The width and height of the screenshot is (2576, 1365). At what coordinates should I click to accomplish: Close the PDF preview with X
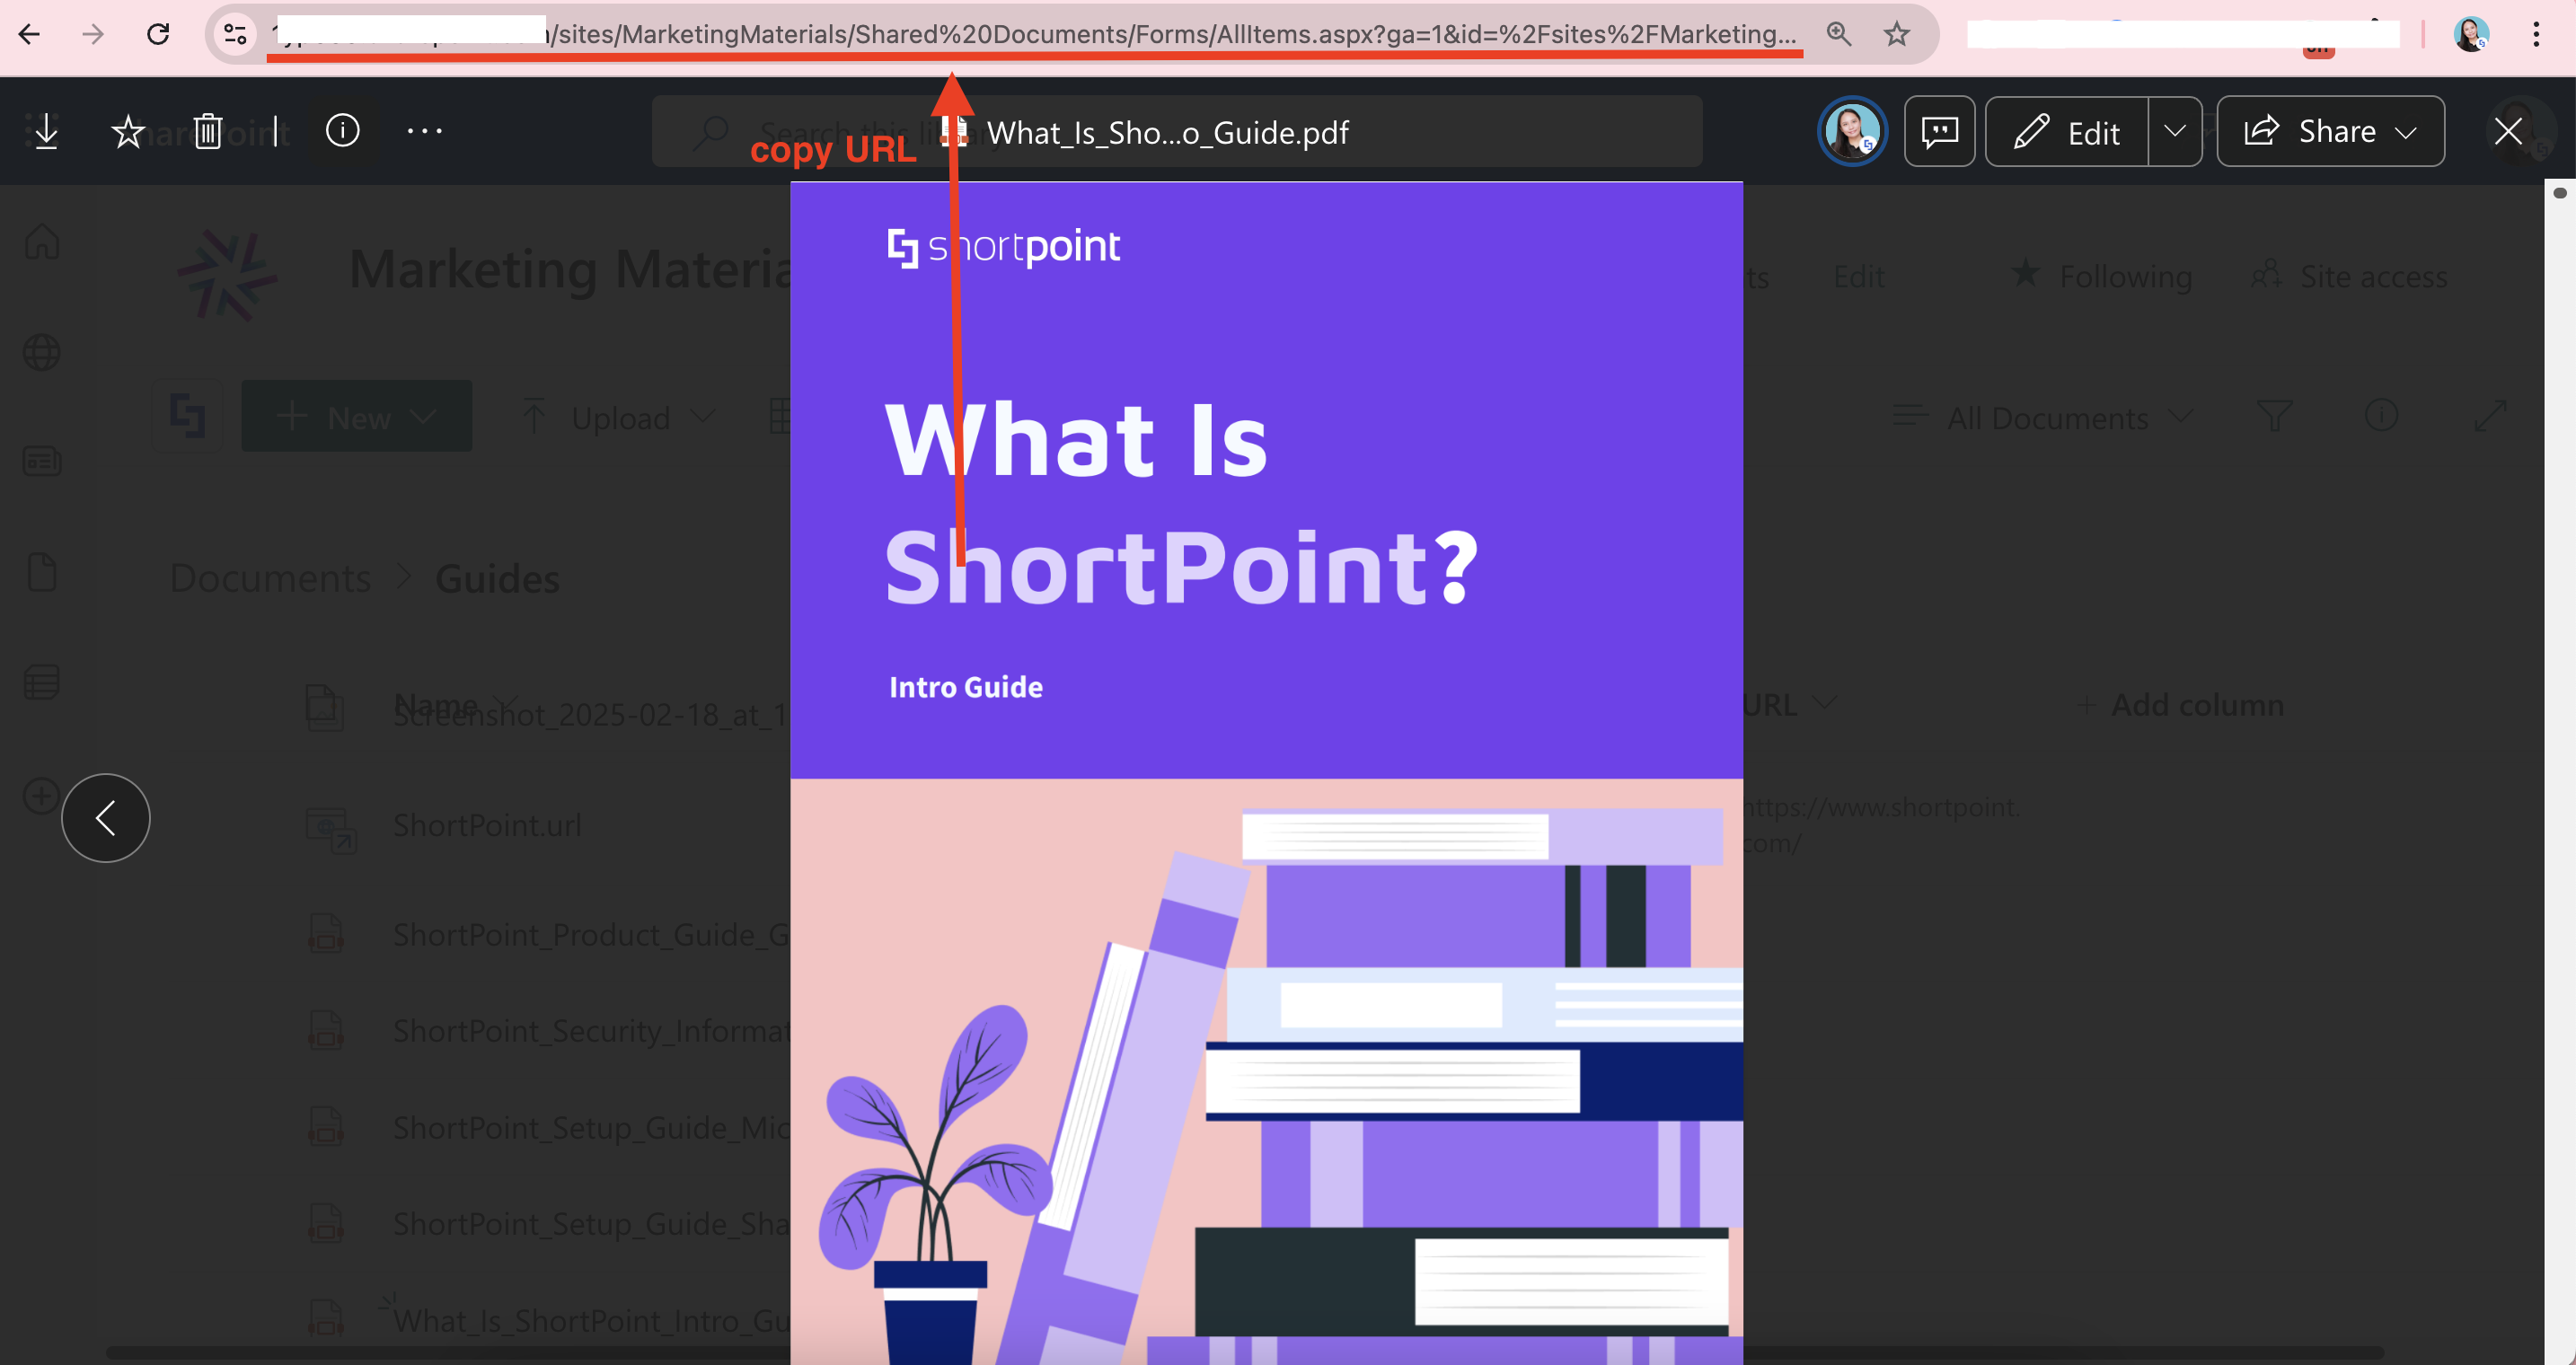pyautogui.click(x=2507, y=131)
